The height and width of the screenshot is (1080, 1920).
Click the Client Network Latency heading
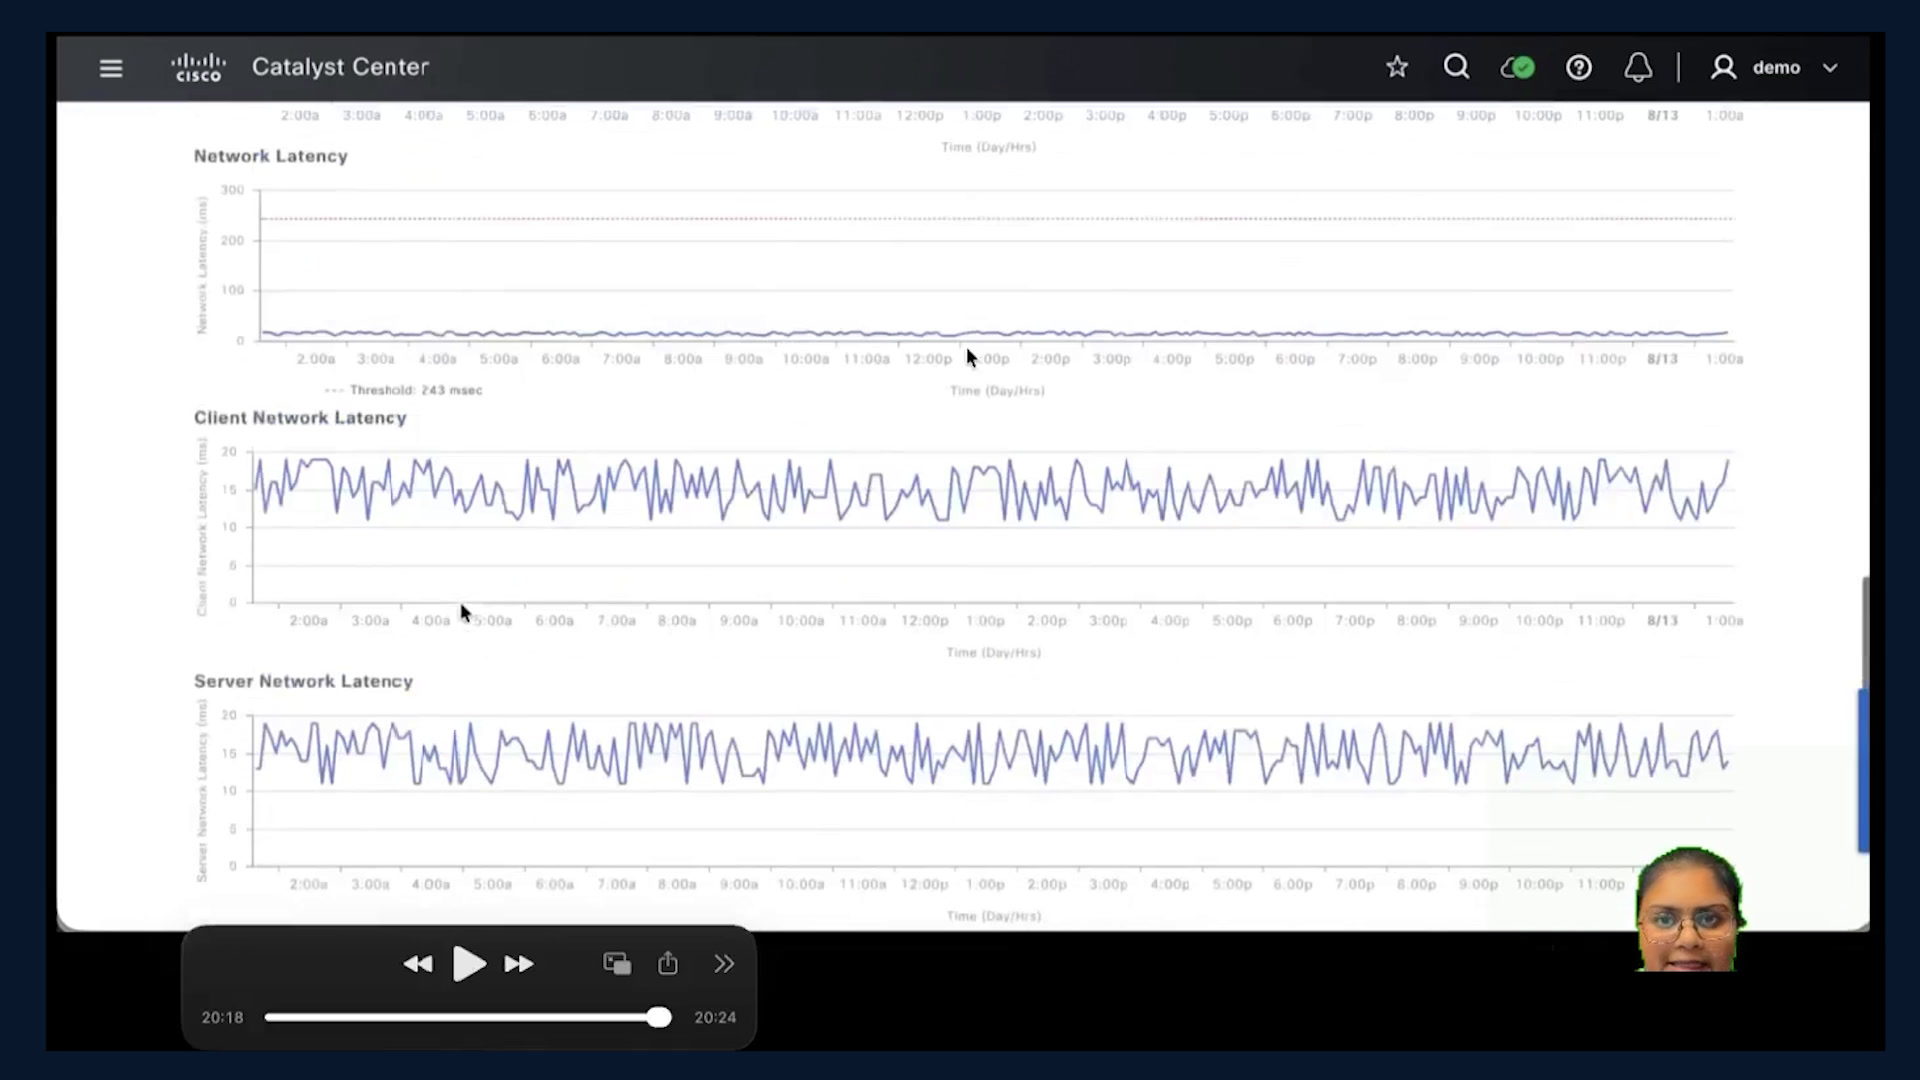coord(300,418)
